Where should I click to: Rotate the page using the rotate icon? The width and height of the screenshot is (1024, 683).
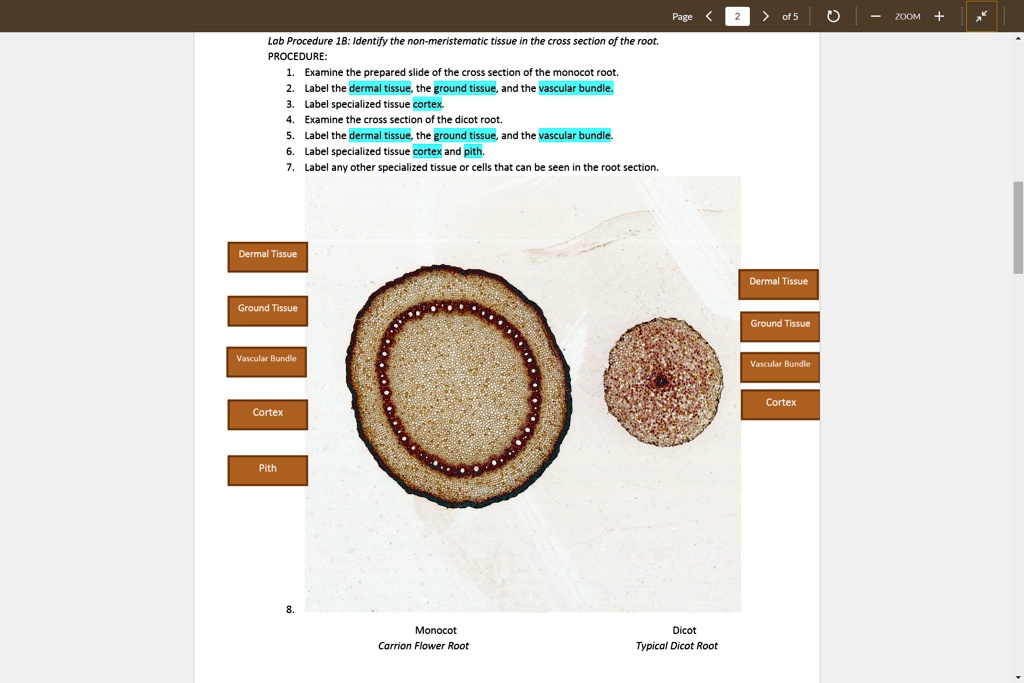point(833,16)
